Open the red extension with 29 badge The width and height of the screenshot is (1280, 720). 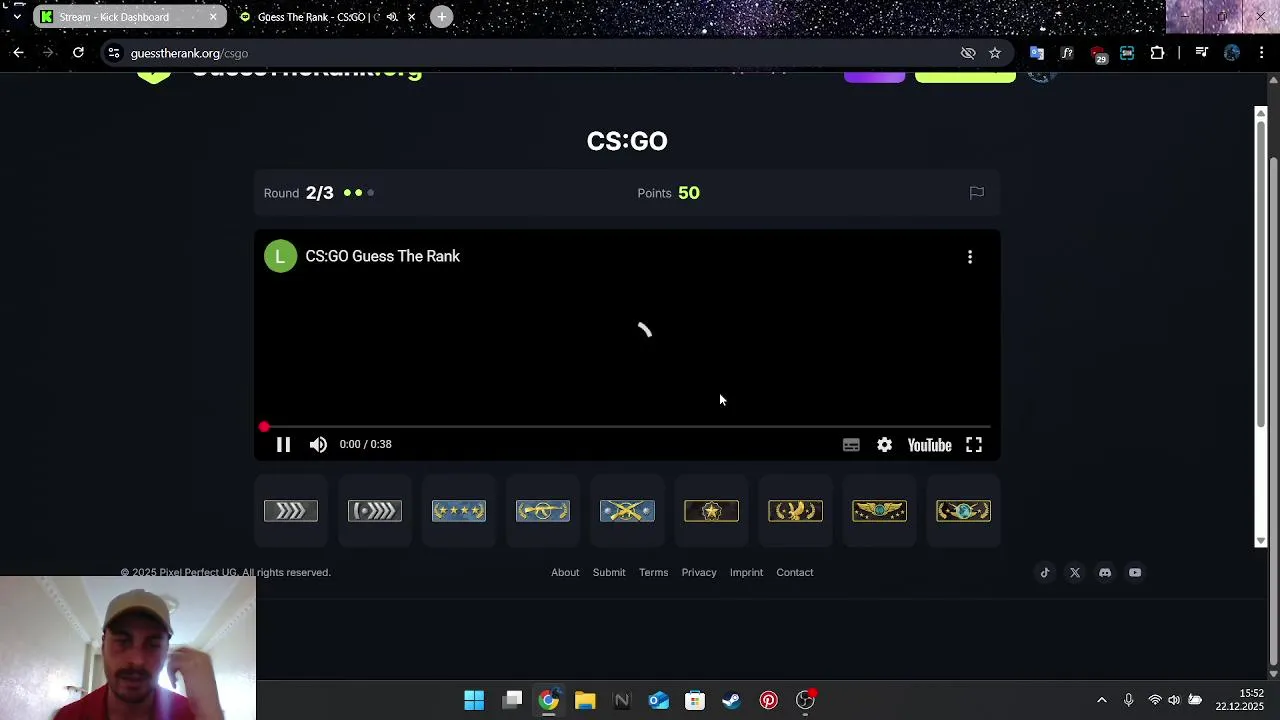(x=1098, y=54)
